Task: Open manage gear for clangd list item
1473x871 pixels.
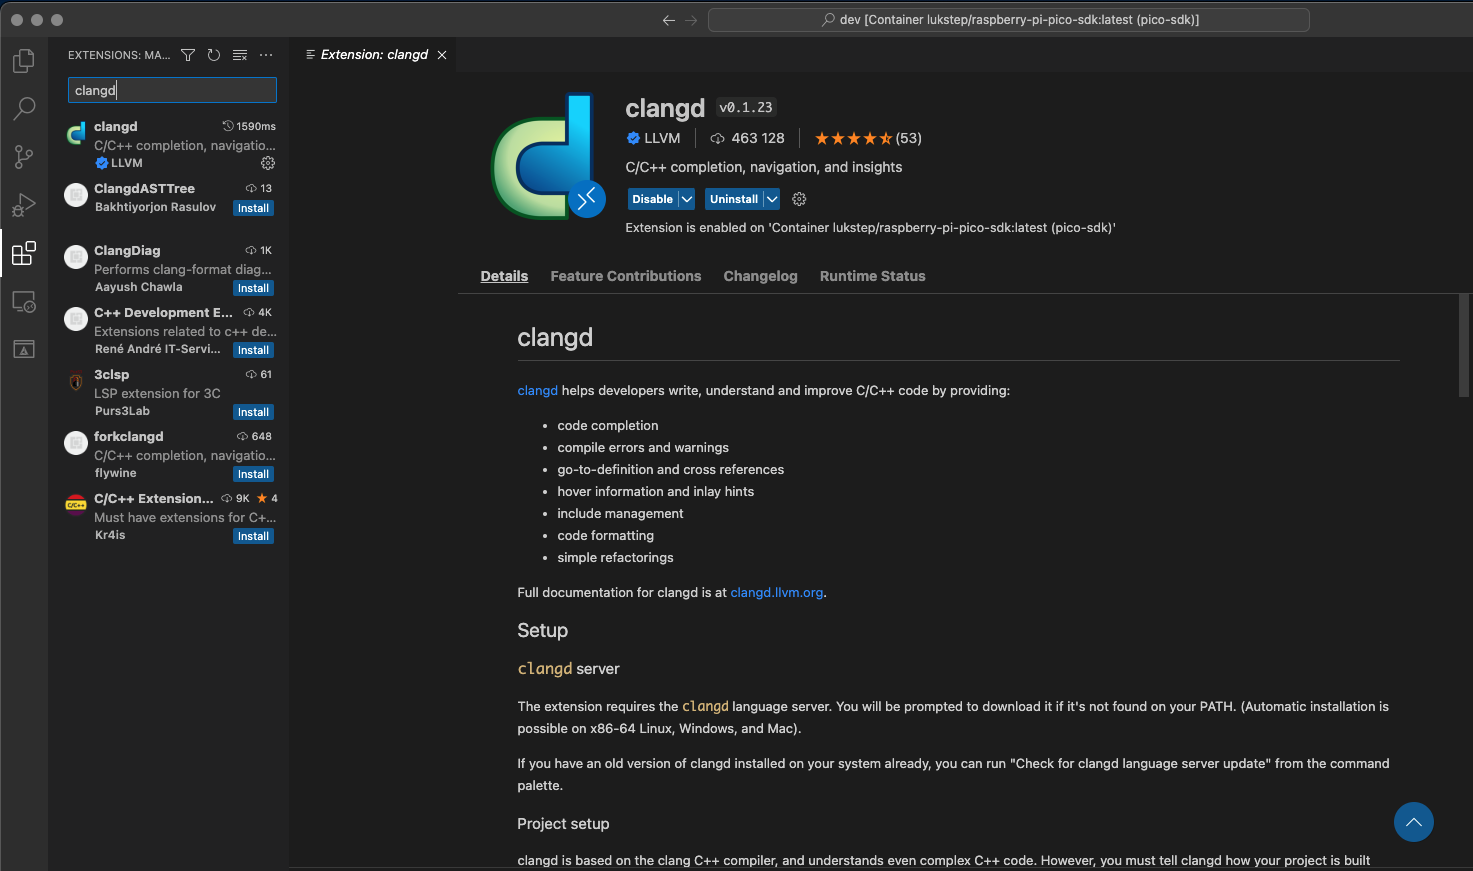Action: pyautogui.click(x=268, y=163)
